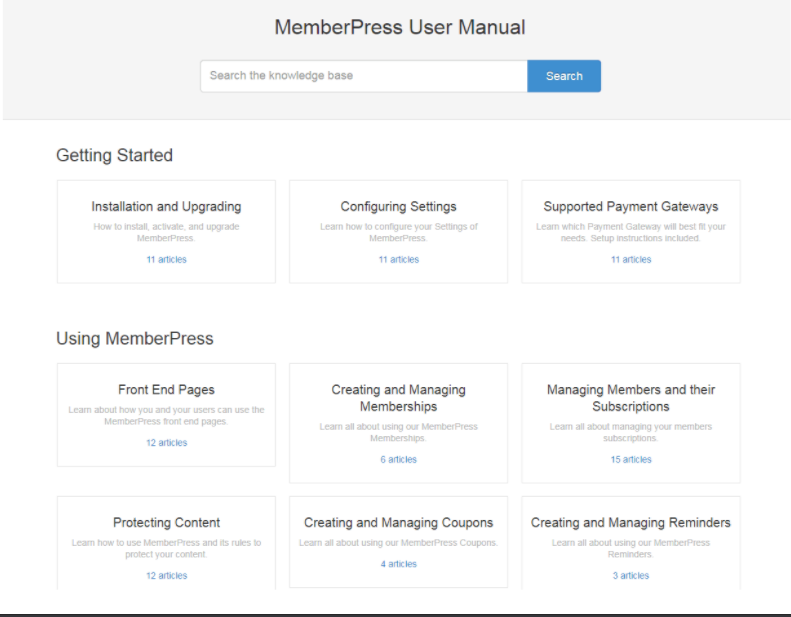This screenshot has width=791, height=617.
Task: Click the 6 articles link
Action: click(399, 459)
